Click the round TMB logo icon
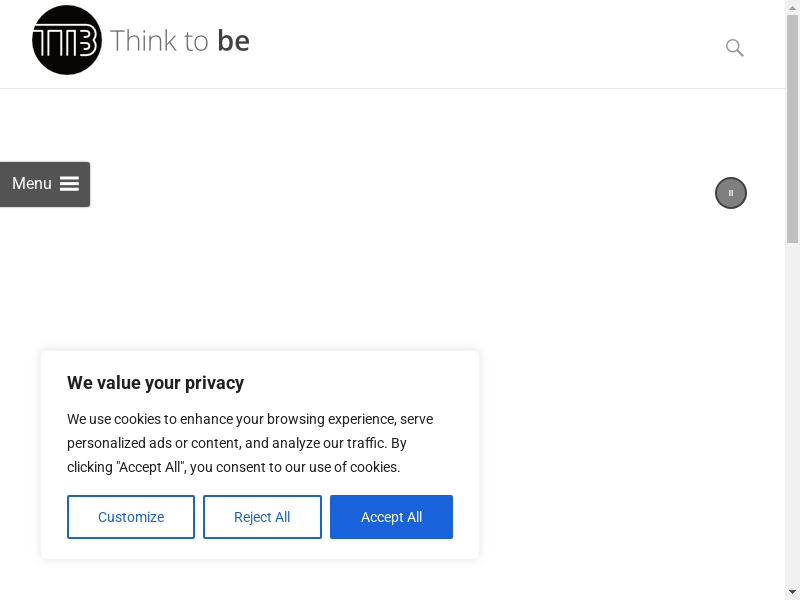Image resolution: width=800 pixels, height=600 pixels. coord(67,41)
